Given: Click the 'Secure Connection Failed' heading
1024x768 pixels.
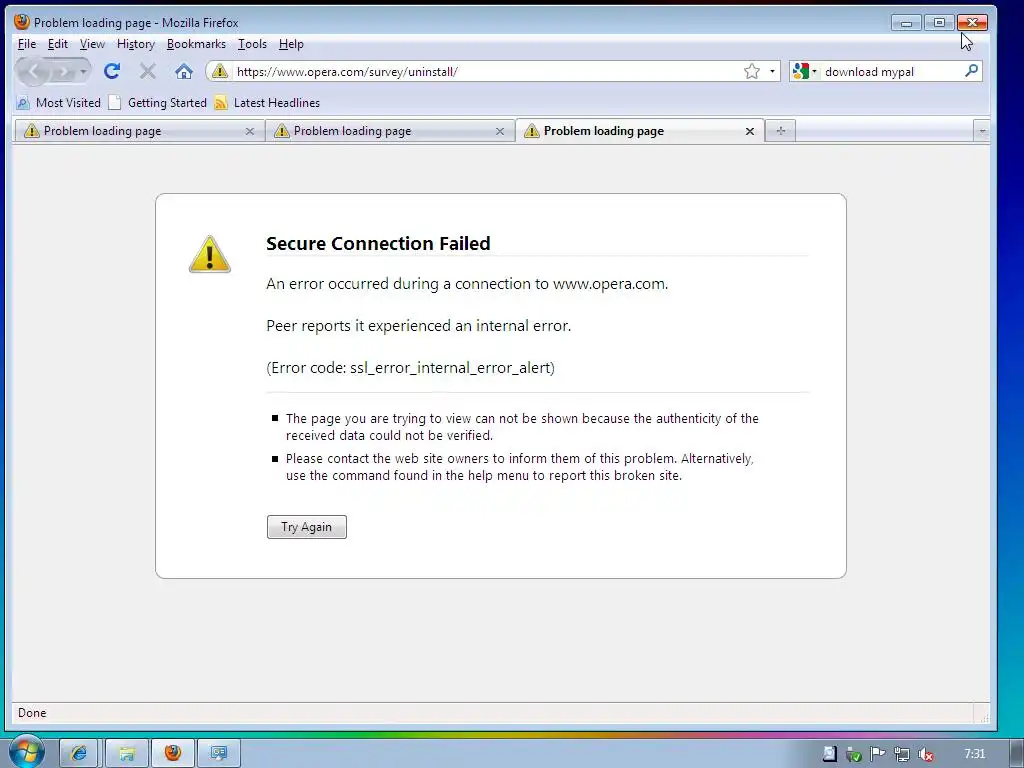Looking at the screenshot, I should 378,243.
